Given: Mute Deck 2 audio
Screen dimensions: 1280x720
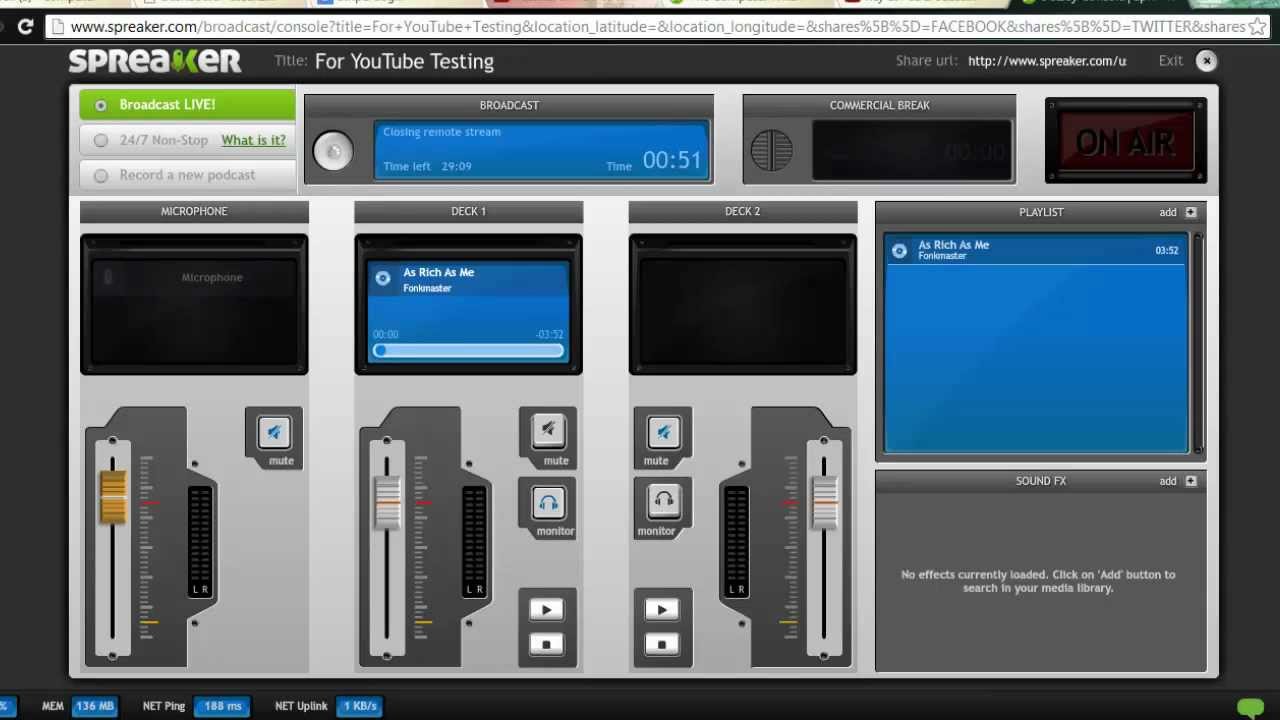Looking at the screenshot, I should [x=663, y=432].
